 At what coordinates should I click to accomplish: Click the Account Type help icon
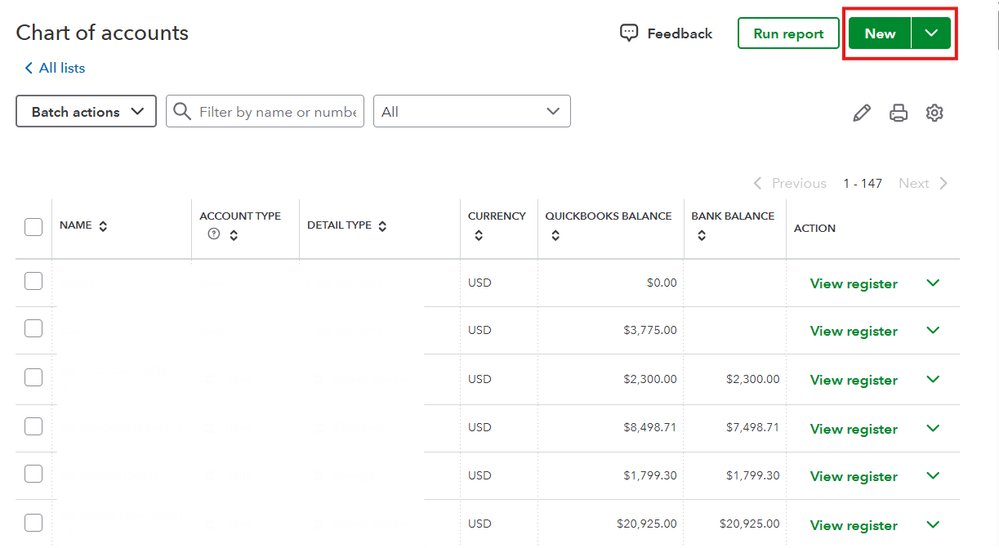tap(213, 235)
